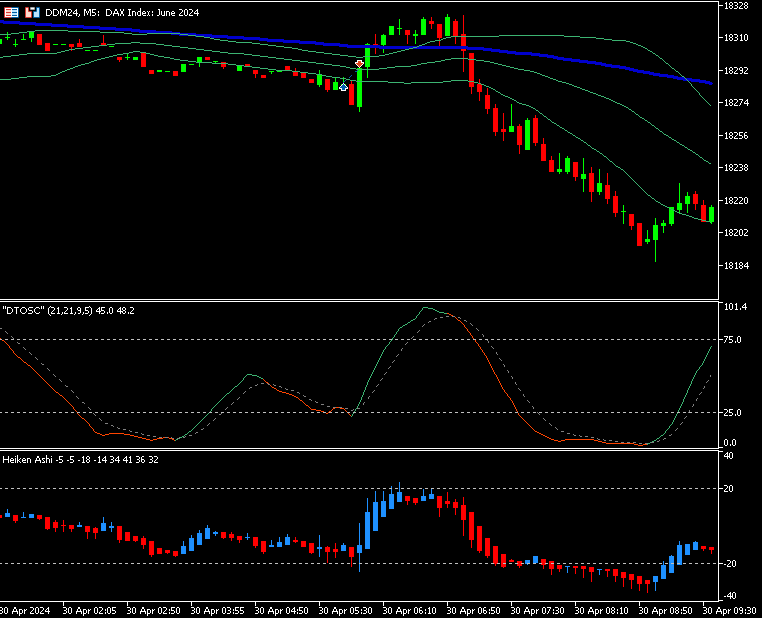Click the '30 Apr 04:50' time label
Viewport: 762px width, 618px height.
(281, 611)
